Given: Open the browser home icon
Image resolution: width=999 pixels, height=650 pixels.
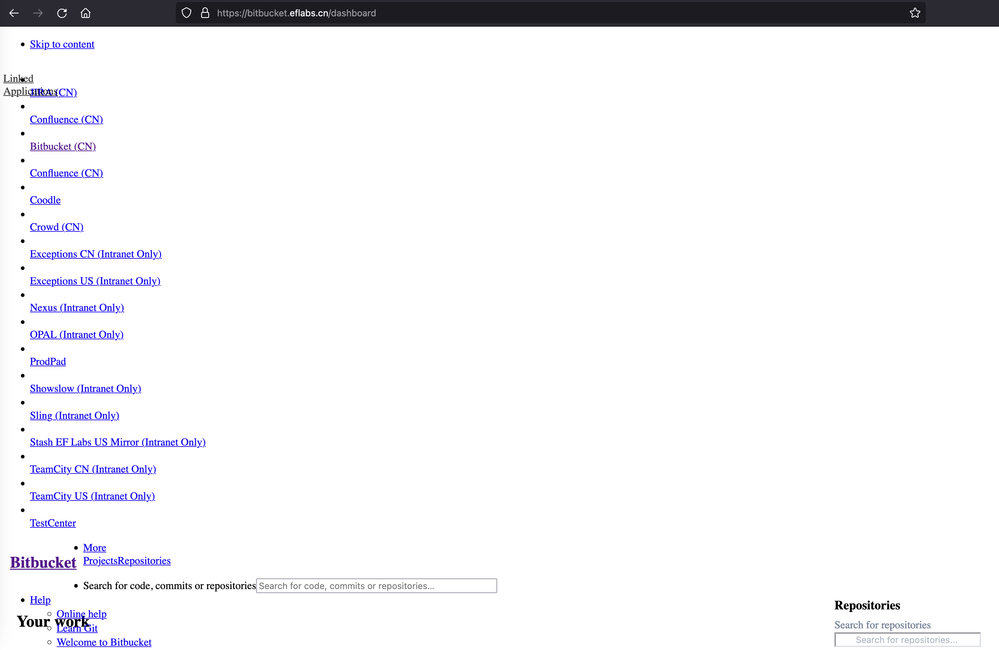Looking at the screenshot, I should (85, 13).
